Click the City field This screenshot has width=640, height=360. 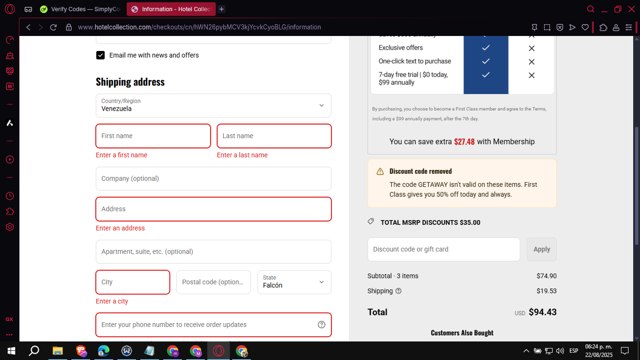[x=133, y=282]
